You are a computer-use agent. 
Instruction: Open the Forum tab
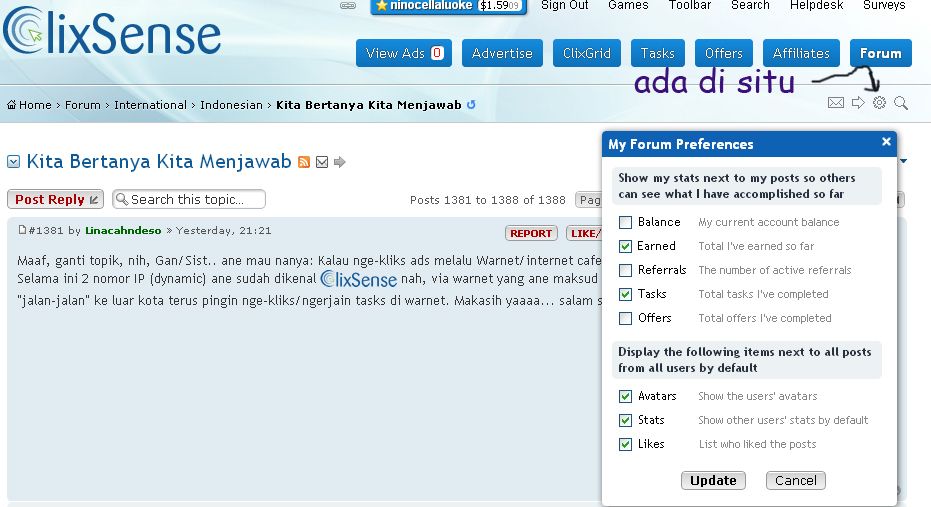[881, 53]
